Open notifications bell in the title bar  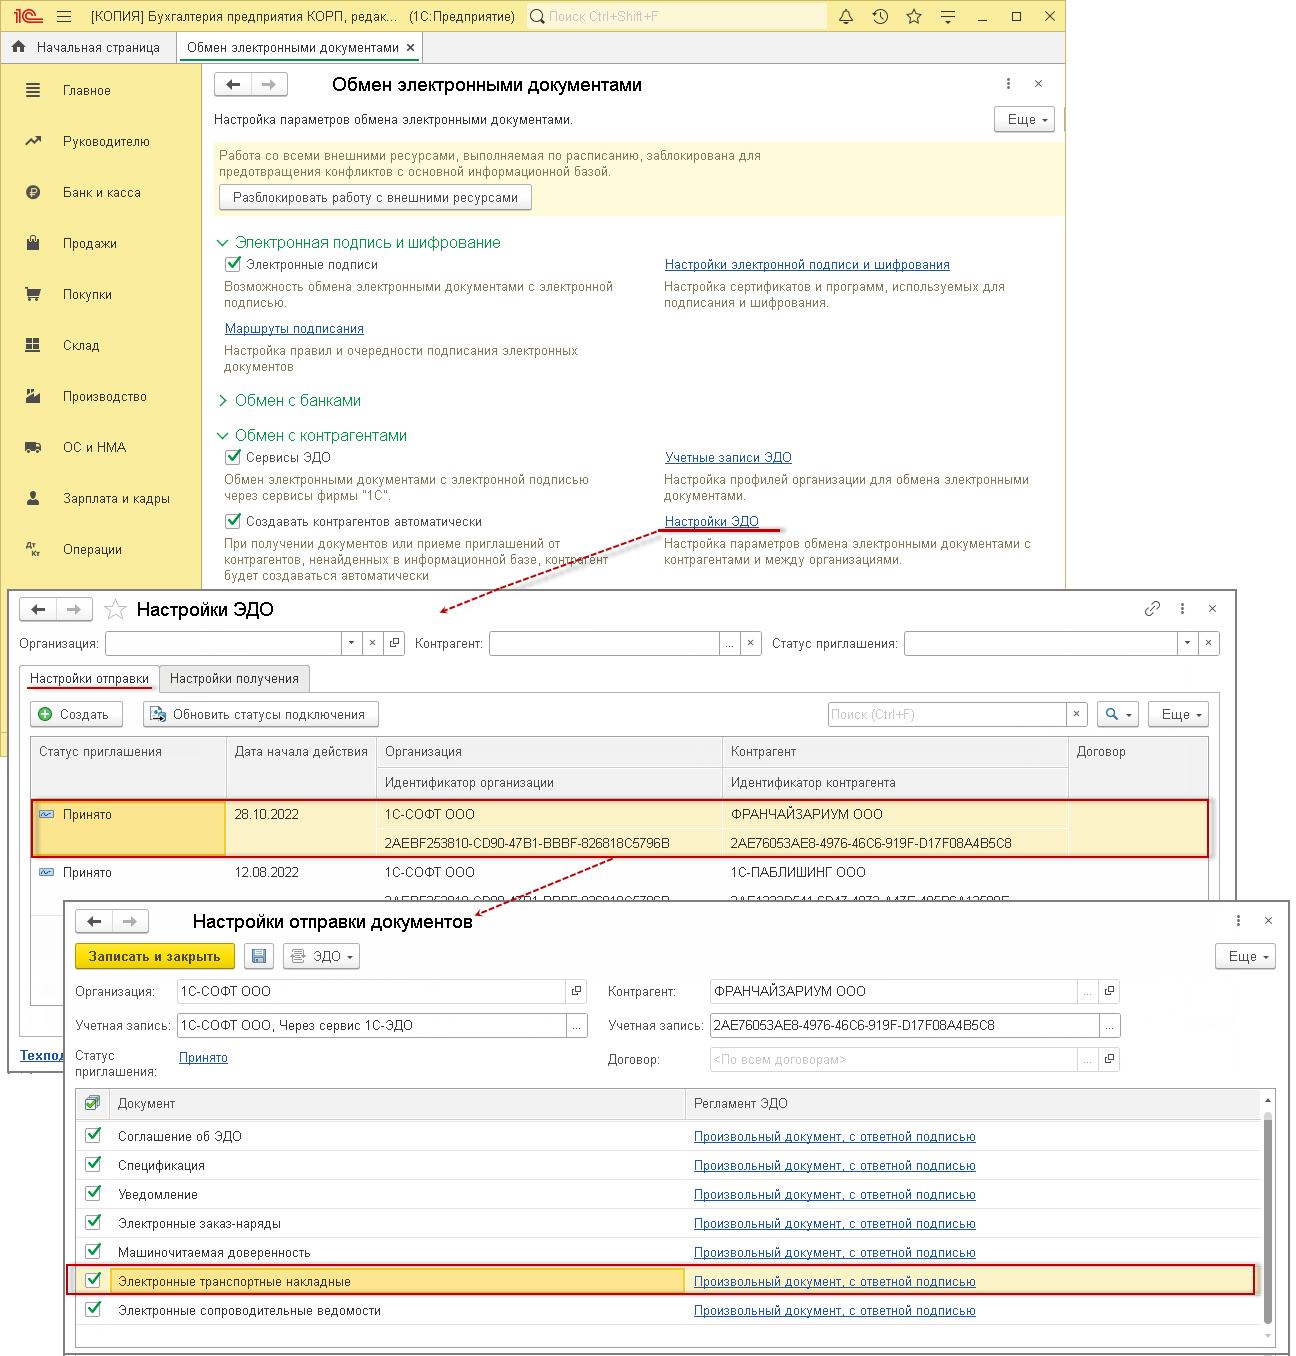pyautogui.click(x=846, y=17)
